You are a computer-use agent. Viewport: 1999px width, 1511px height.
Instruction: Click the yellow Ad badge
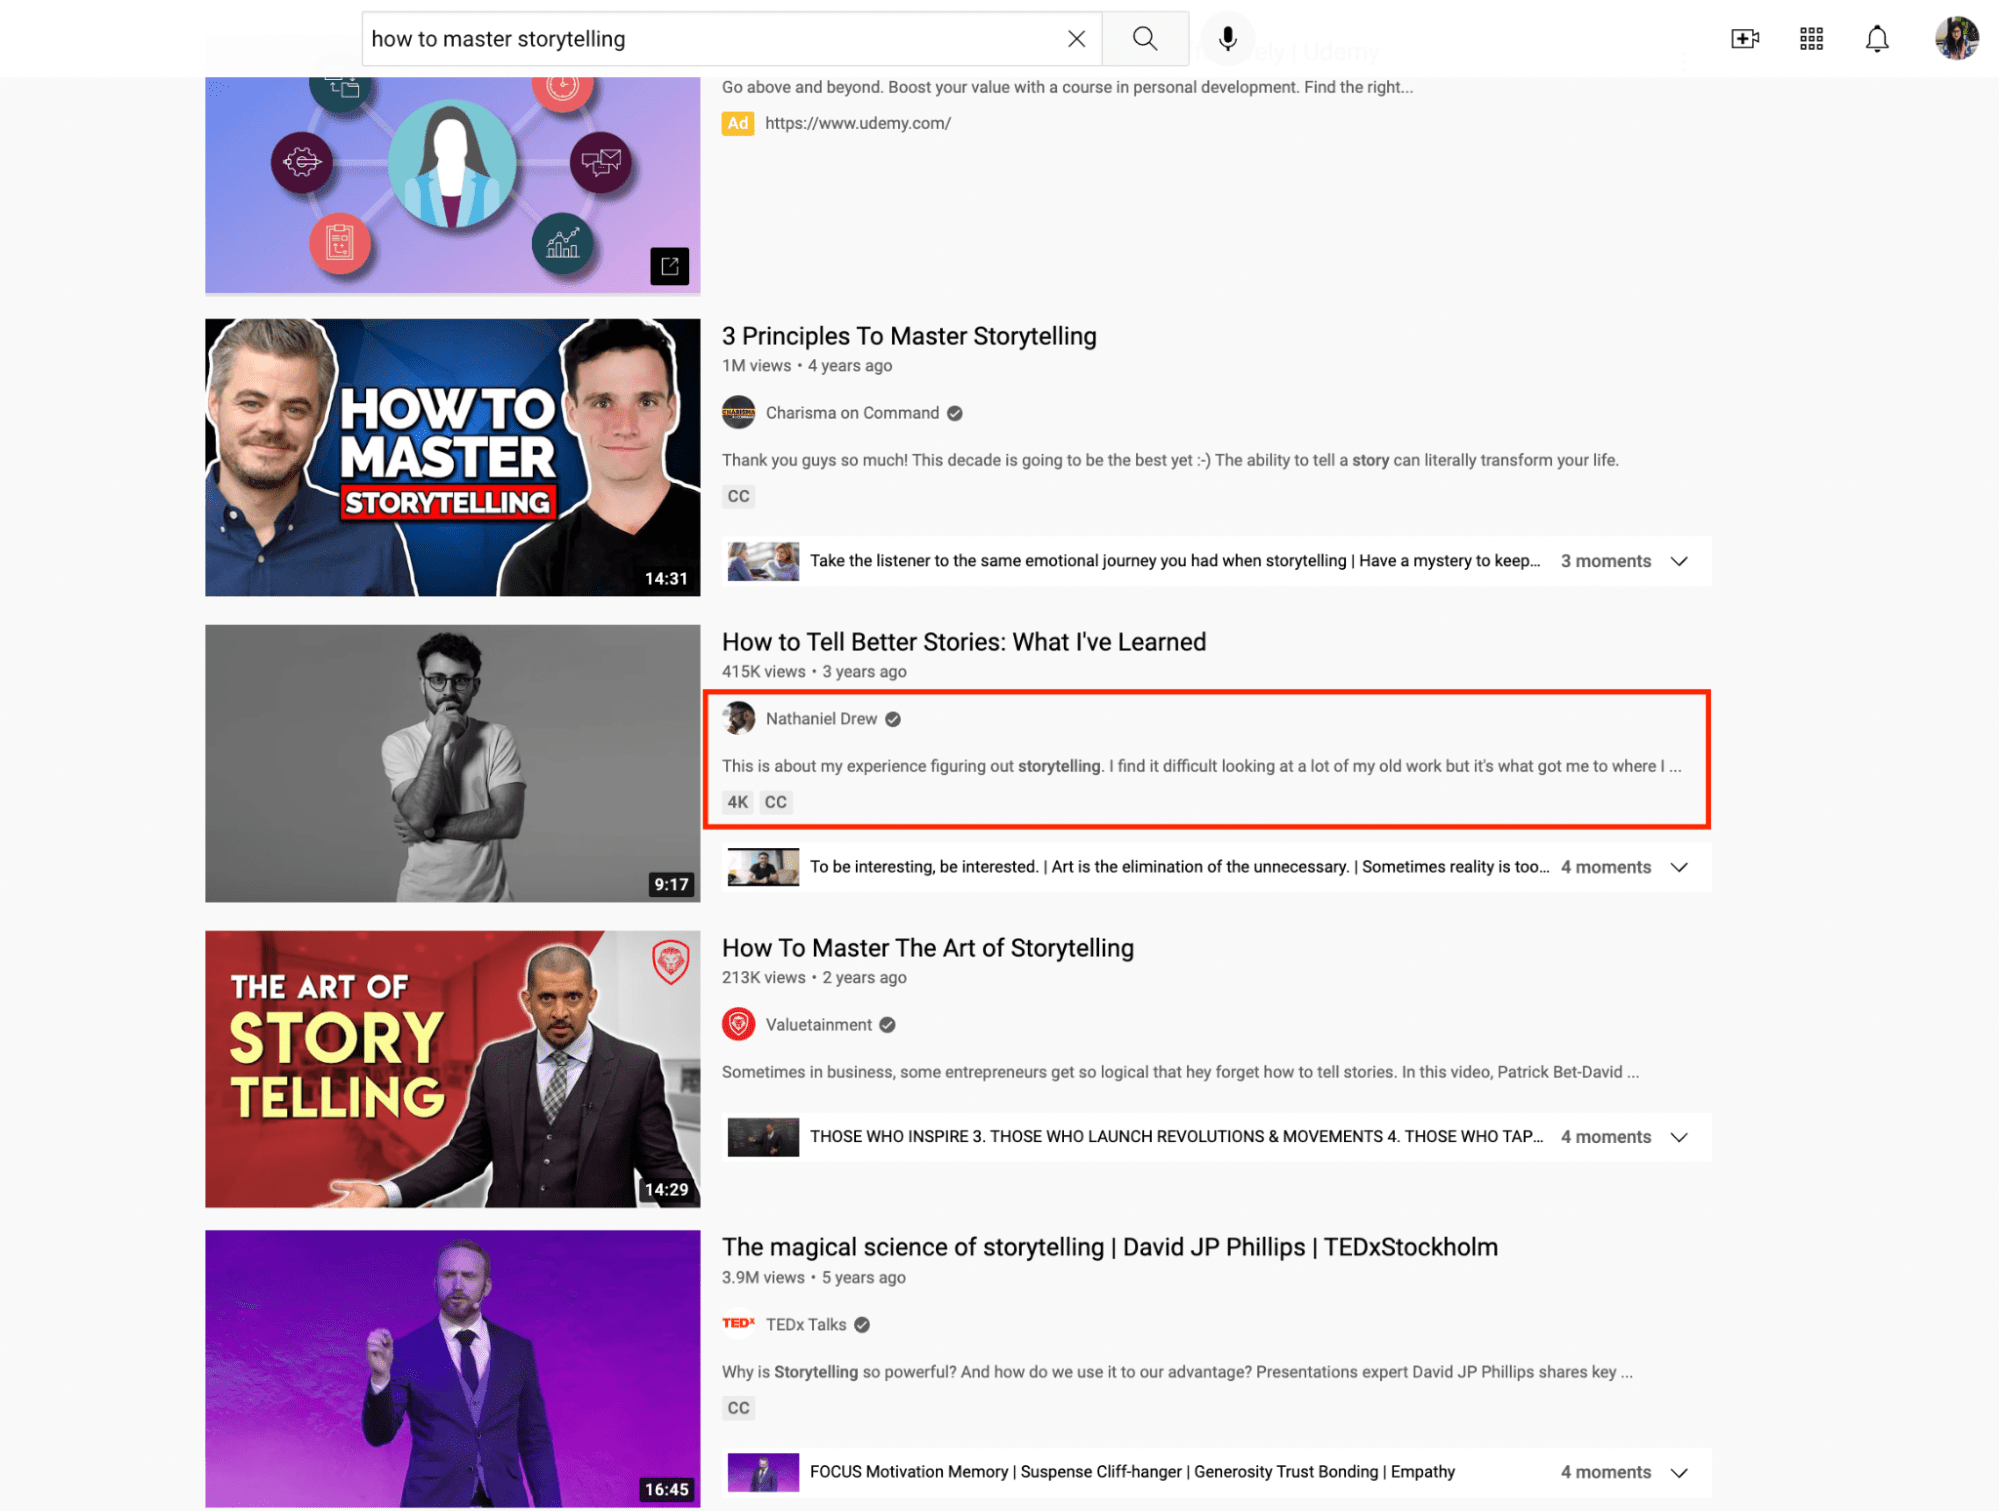(737, 123)
